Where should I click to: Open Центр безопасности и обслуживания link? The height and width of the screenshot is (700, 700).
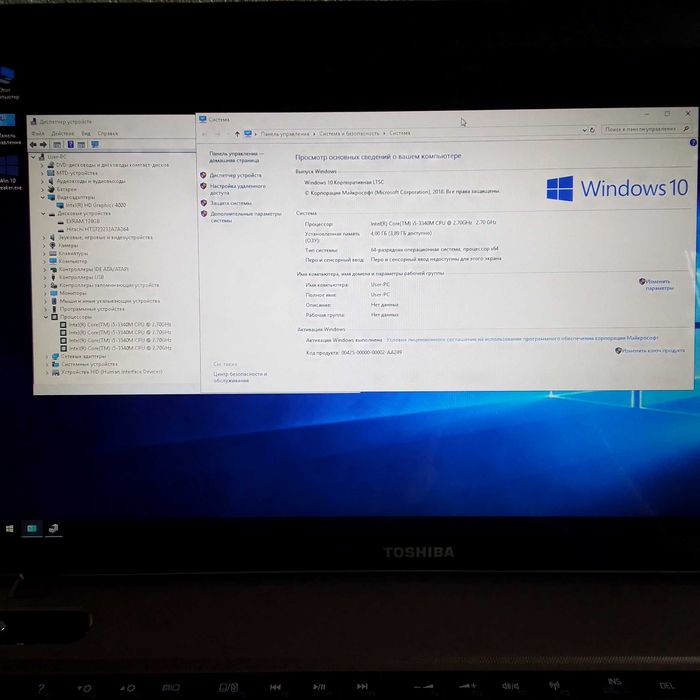(x=240, y=377)
